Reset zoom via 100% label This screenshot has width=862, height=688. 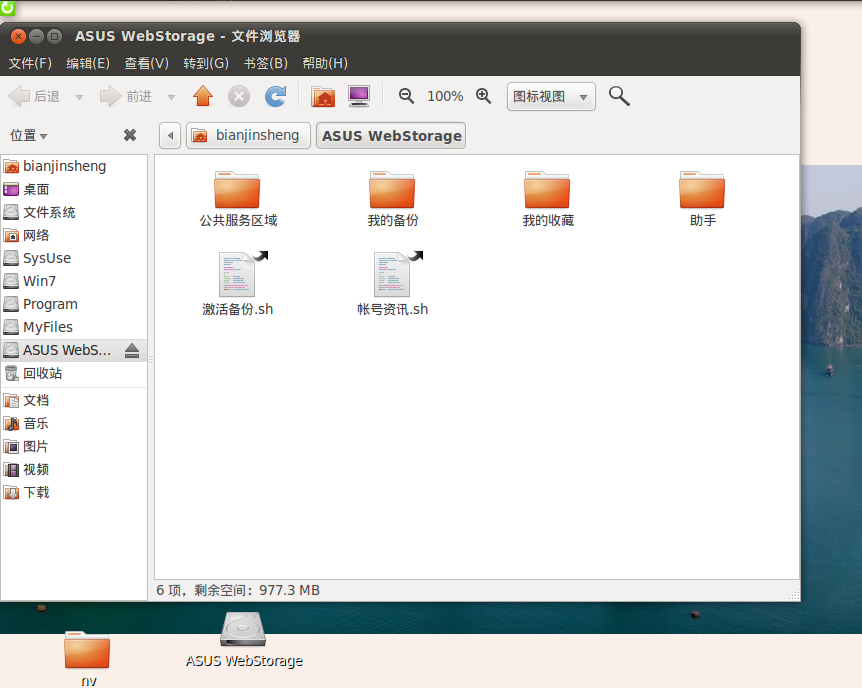445,96
